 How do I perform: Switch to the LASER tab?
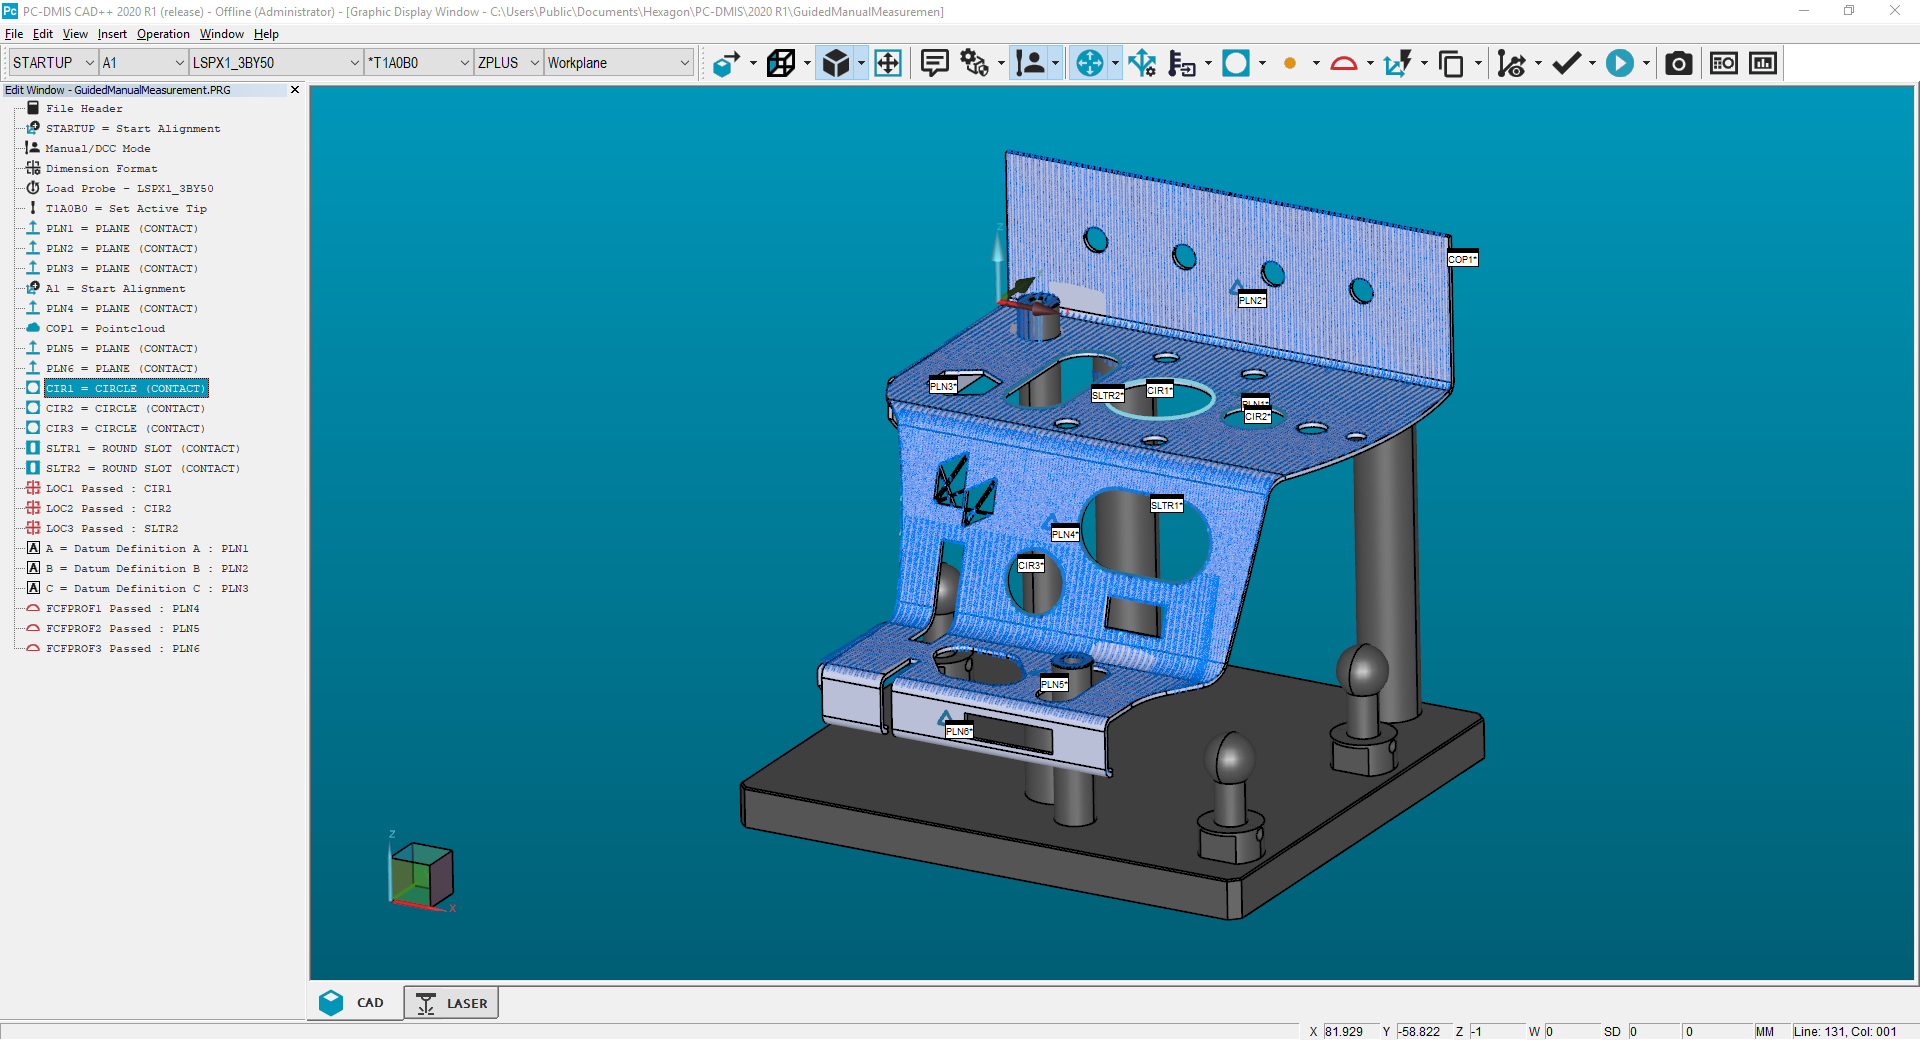pyautogui.click(x=451, y=1003)
